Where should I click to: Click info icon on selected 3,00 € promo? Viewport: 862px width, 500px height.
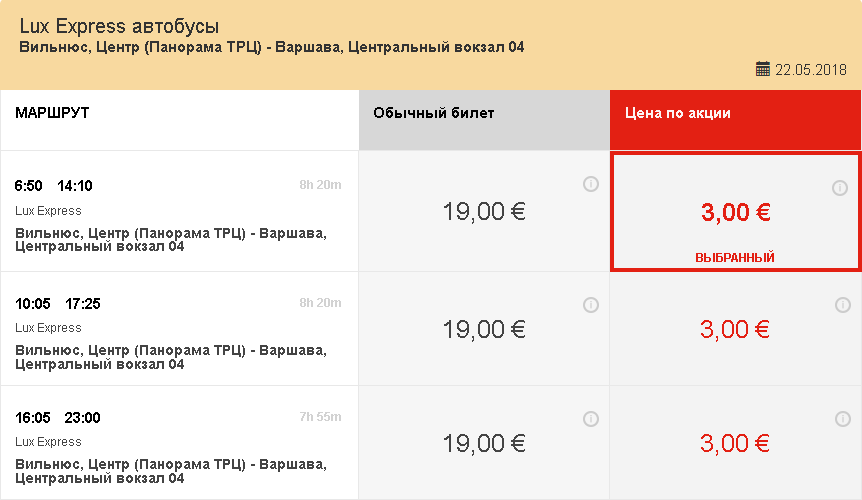[839, 188]
